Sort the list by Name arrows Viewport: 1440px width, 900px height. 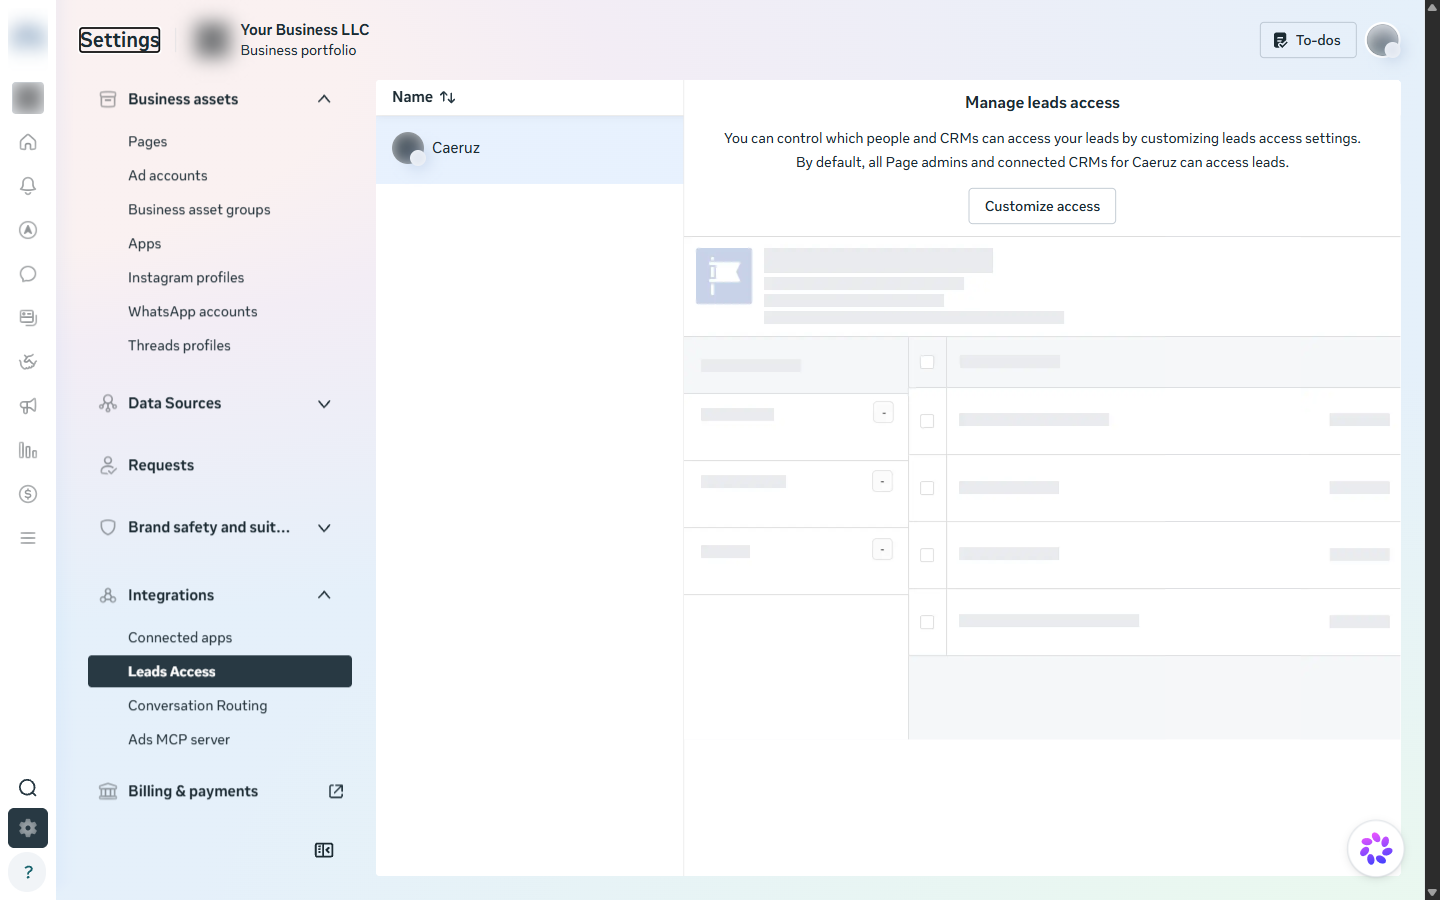pyautogui.click(x=447, y=97)
